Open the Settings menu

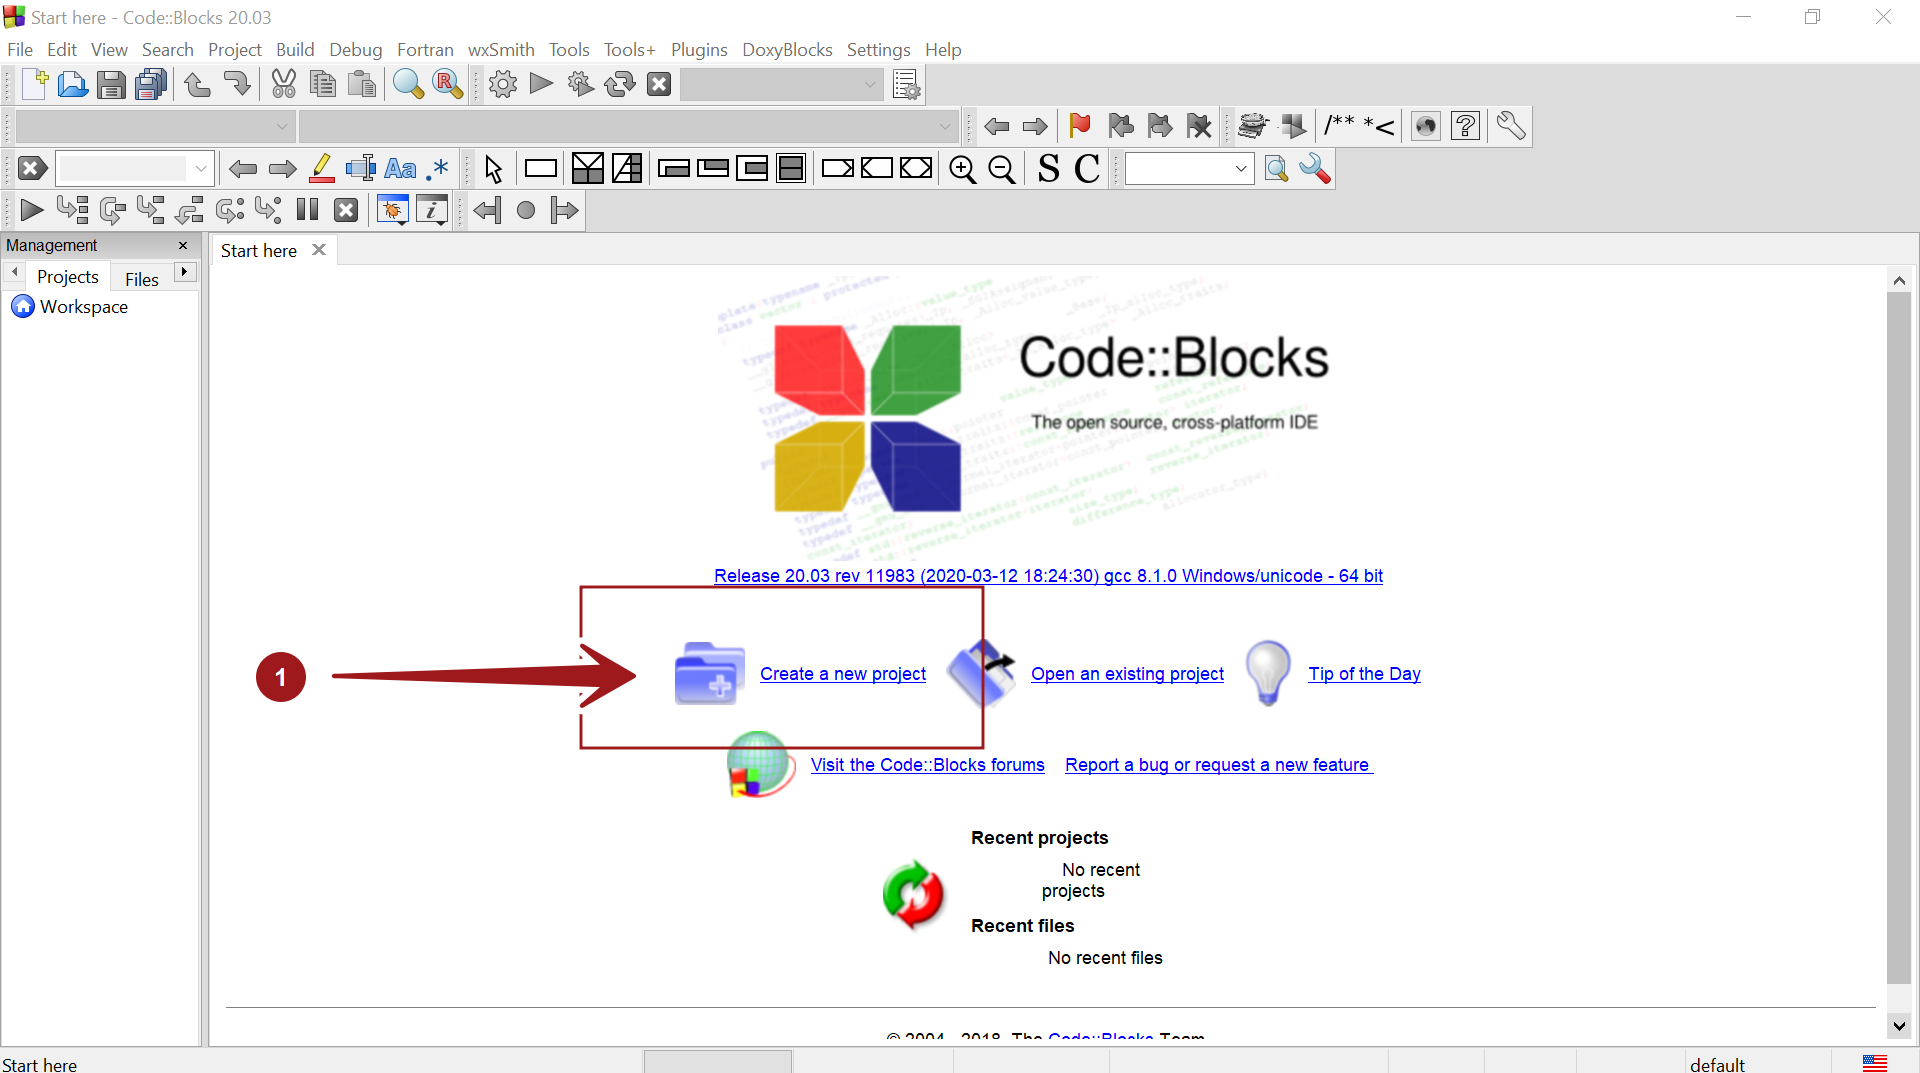878,50
